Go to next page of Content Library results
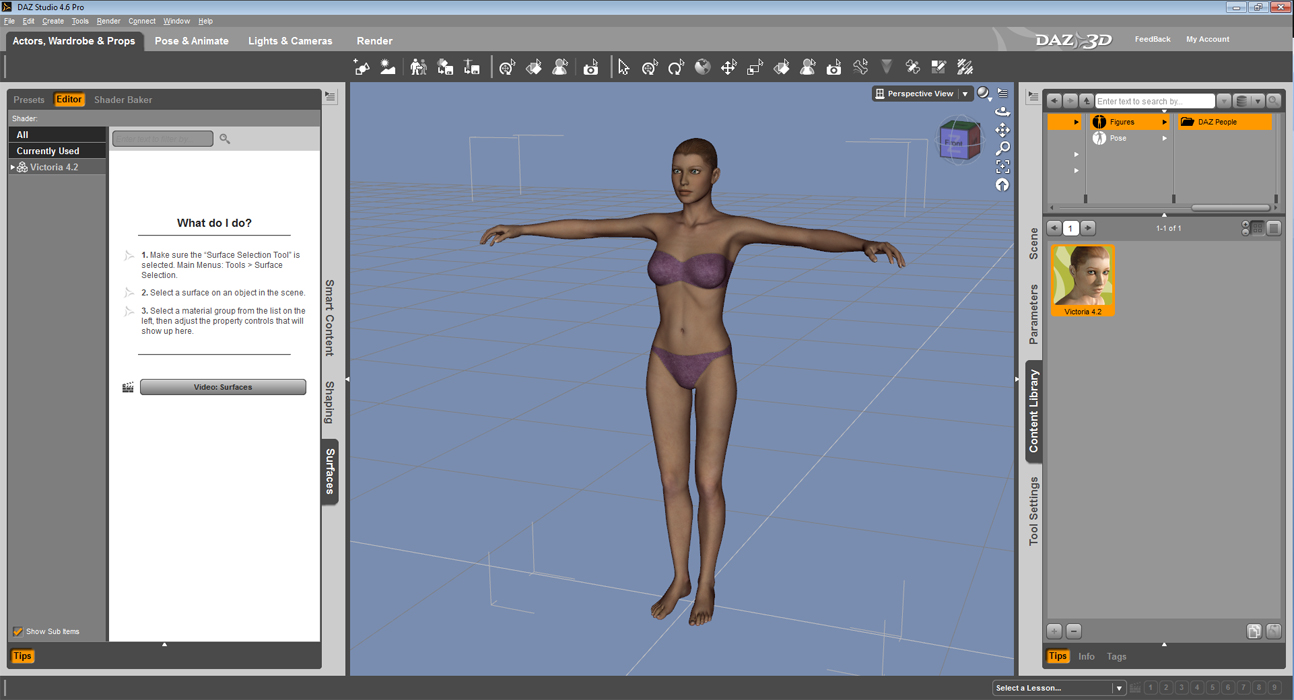 pos(1088,228)
